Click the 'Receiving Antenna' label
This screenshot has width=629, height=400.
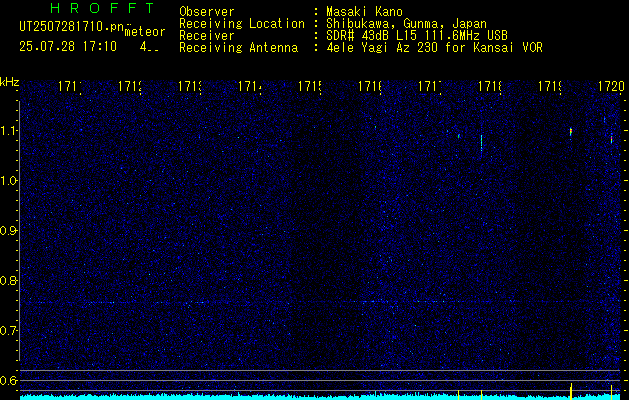tap(239, 48)
